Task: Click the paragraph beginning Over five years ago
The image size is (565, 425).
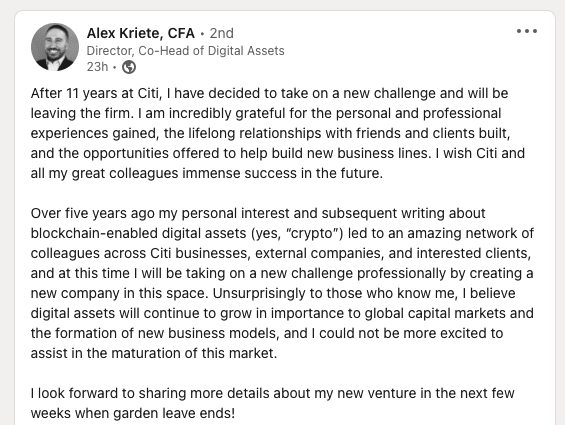Action: [x=282, y=283]
